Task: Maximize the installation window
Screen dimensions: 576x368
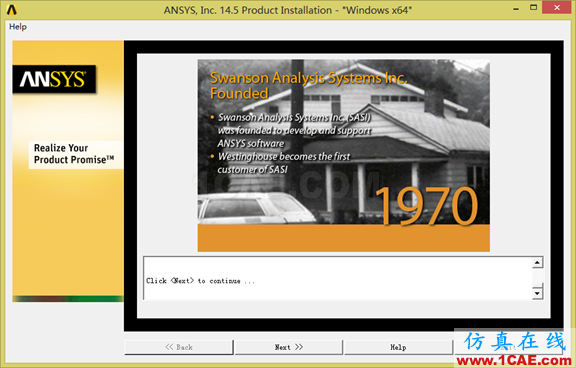Action: [533, 8]
